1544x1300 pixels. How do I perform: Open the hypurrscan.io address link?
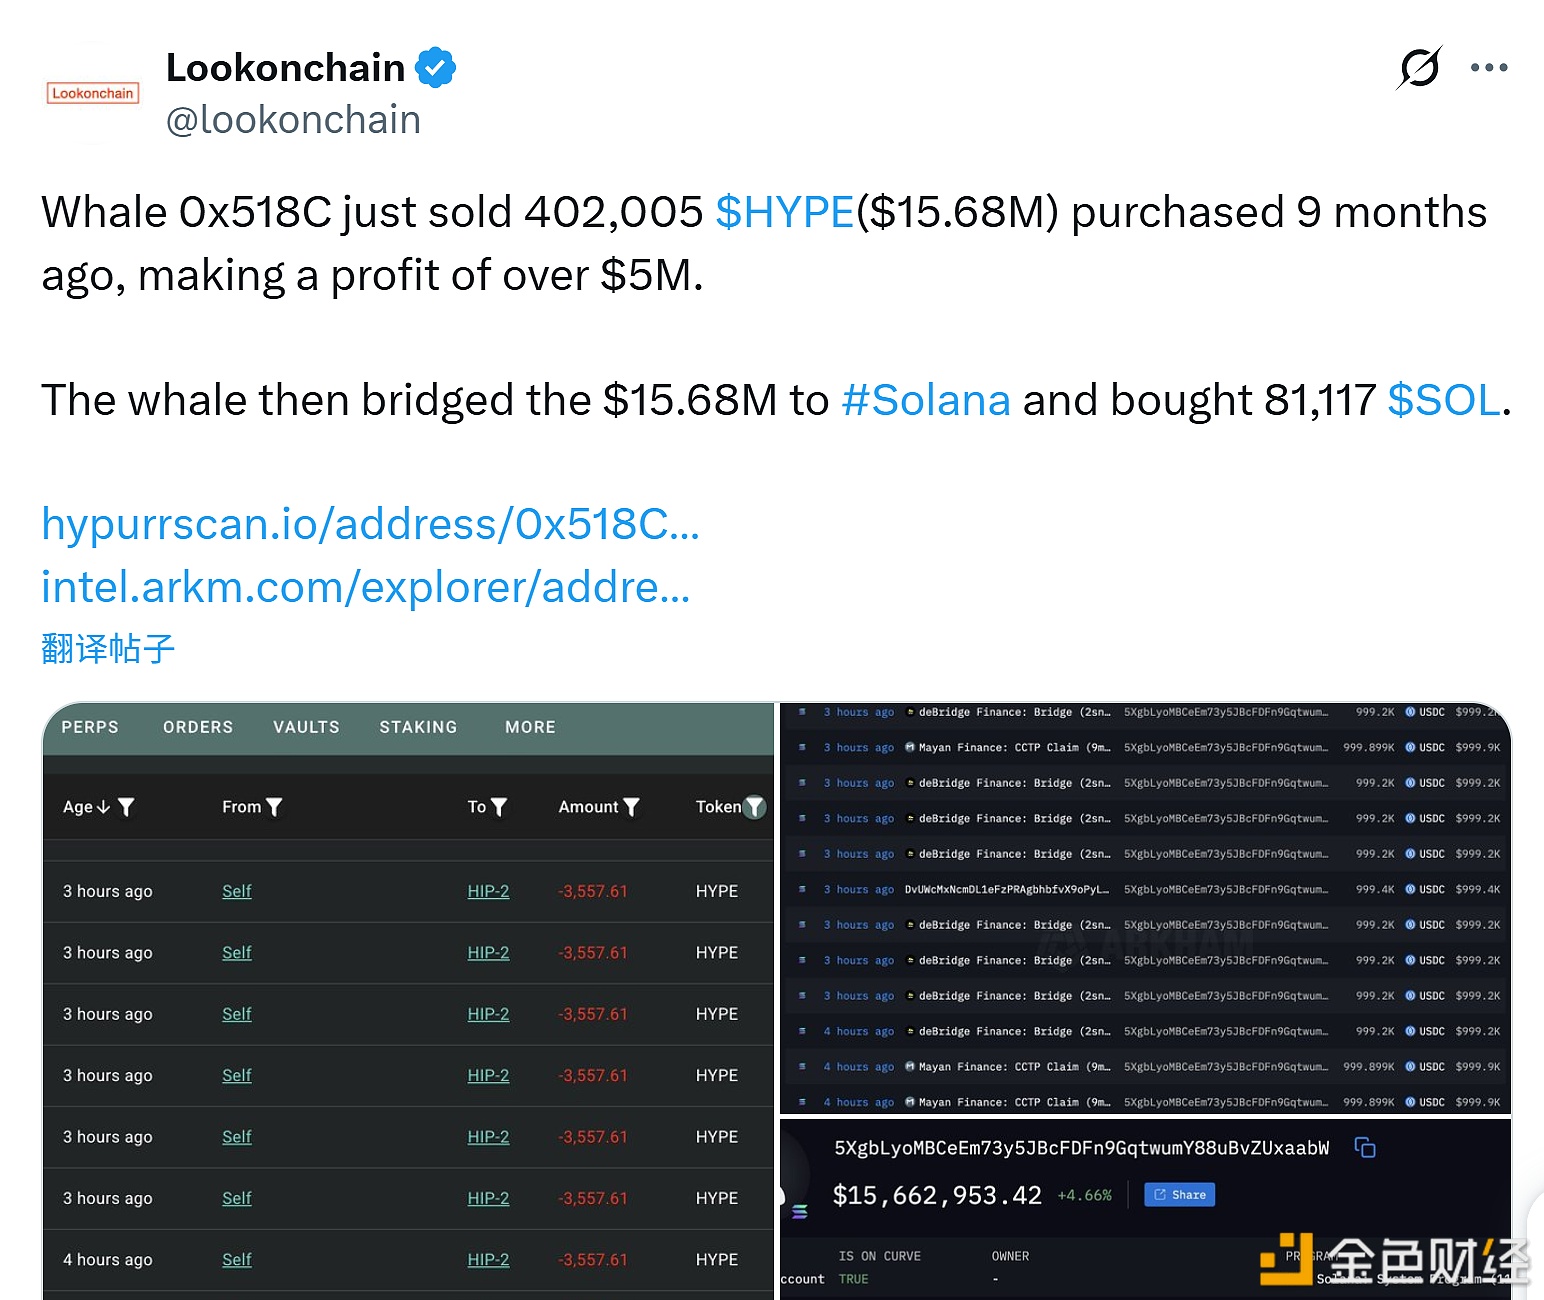pyautogui.click(x=370, y=524)
